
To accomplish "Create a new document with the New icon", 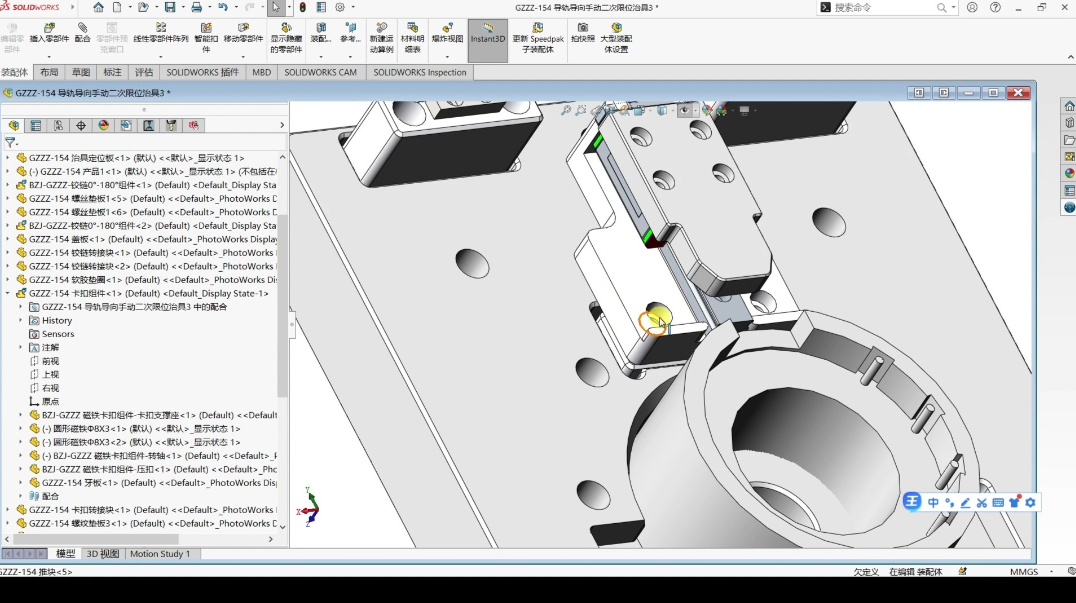I will [x=117, y=8].
